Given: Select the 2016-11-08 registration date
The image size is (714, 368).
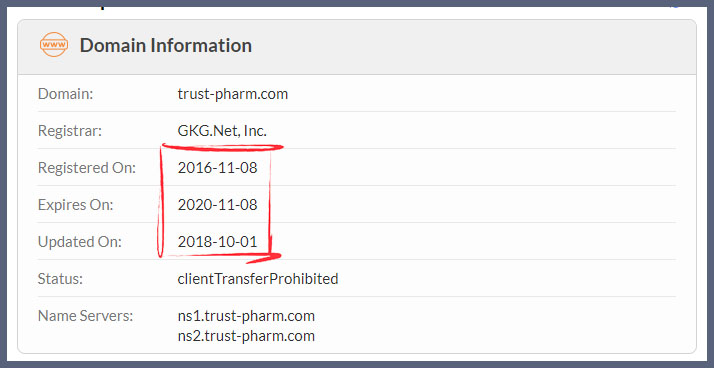Looking at the screenshot, I should pyautogui.click(x=218, y=168).
